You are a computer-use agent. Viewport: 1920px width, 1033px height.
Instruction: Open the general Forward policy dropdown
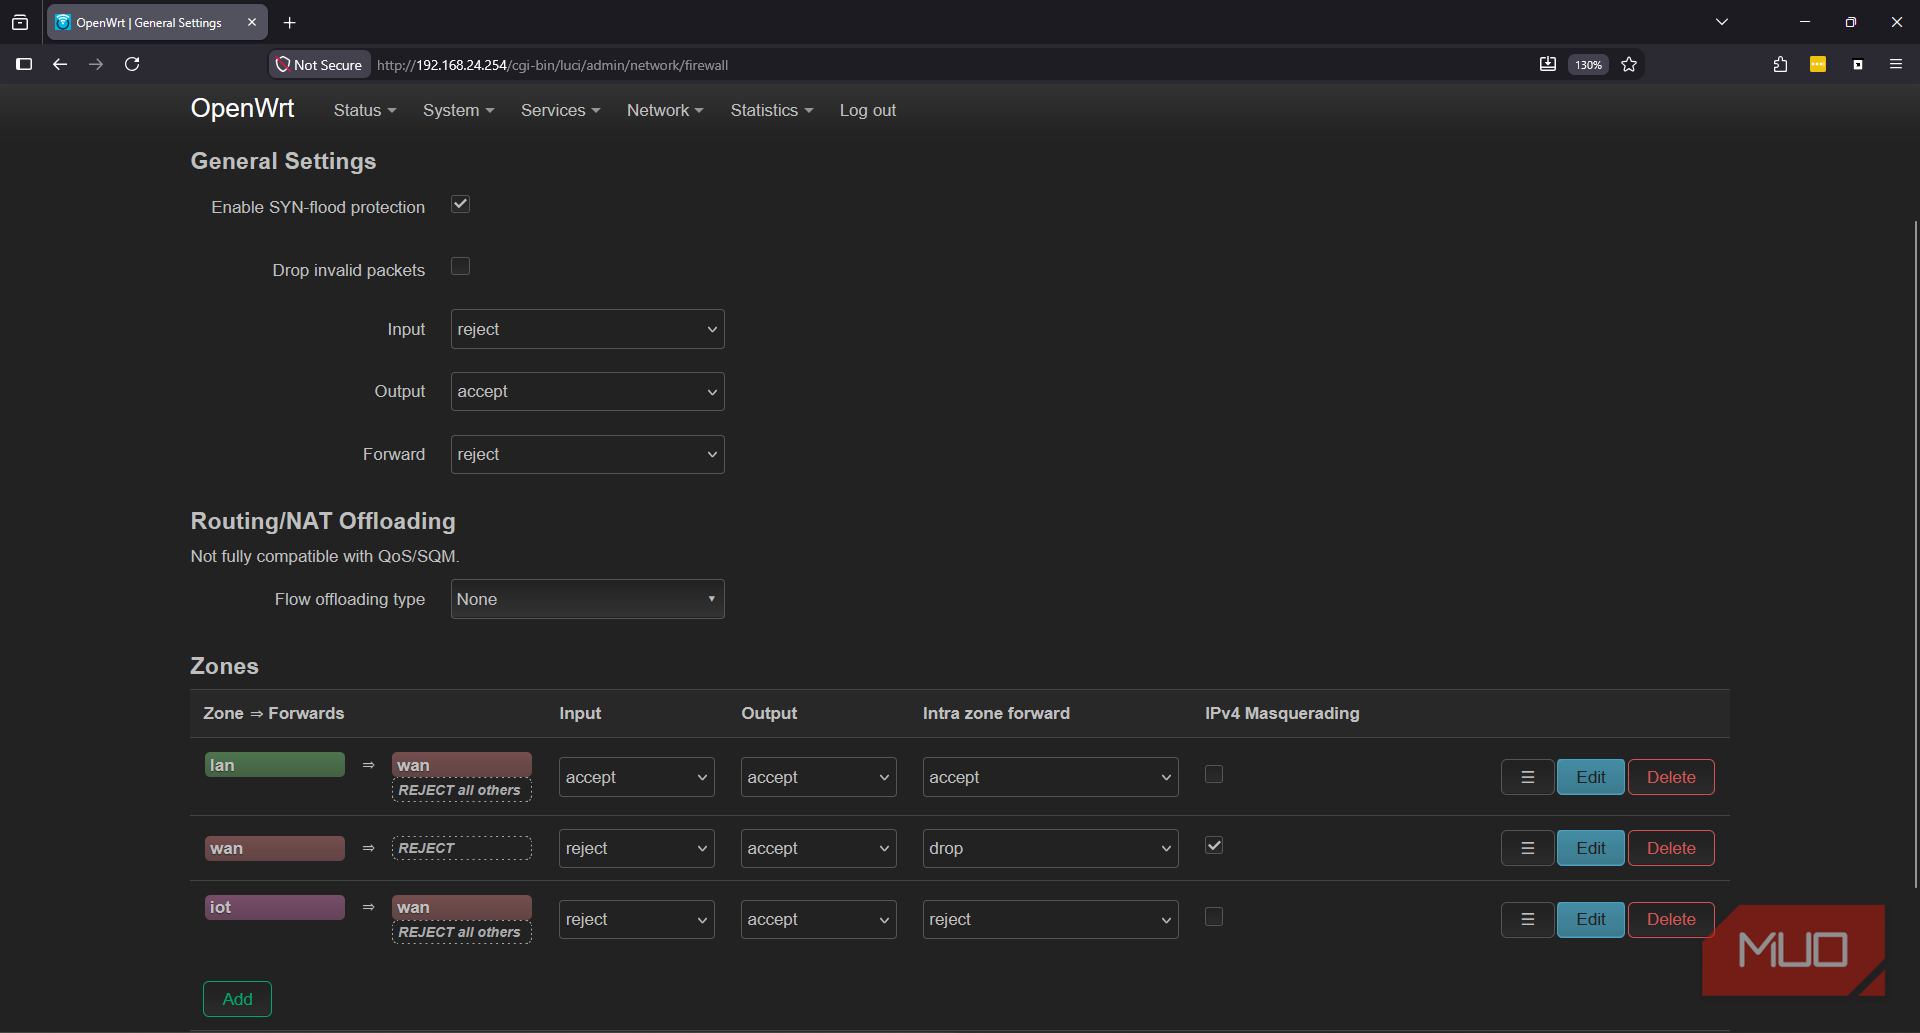(588, 454)
